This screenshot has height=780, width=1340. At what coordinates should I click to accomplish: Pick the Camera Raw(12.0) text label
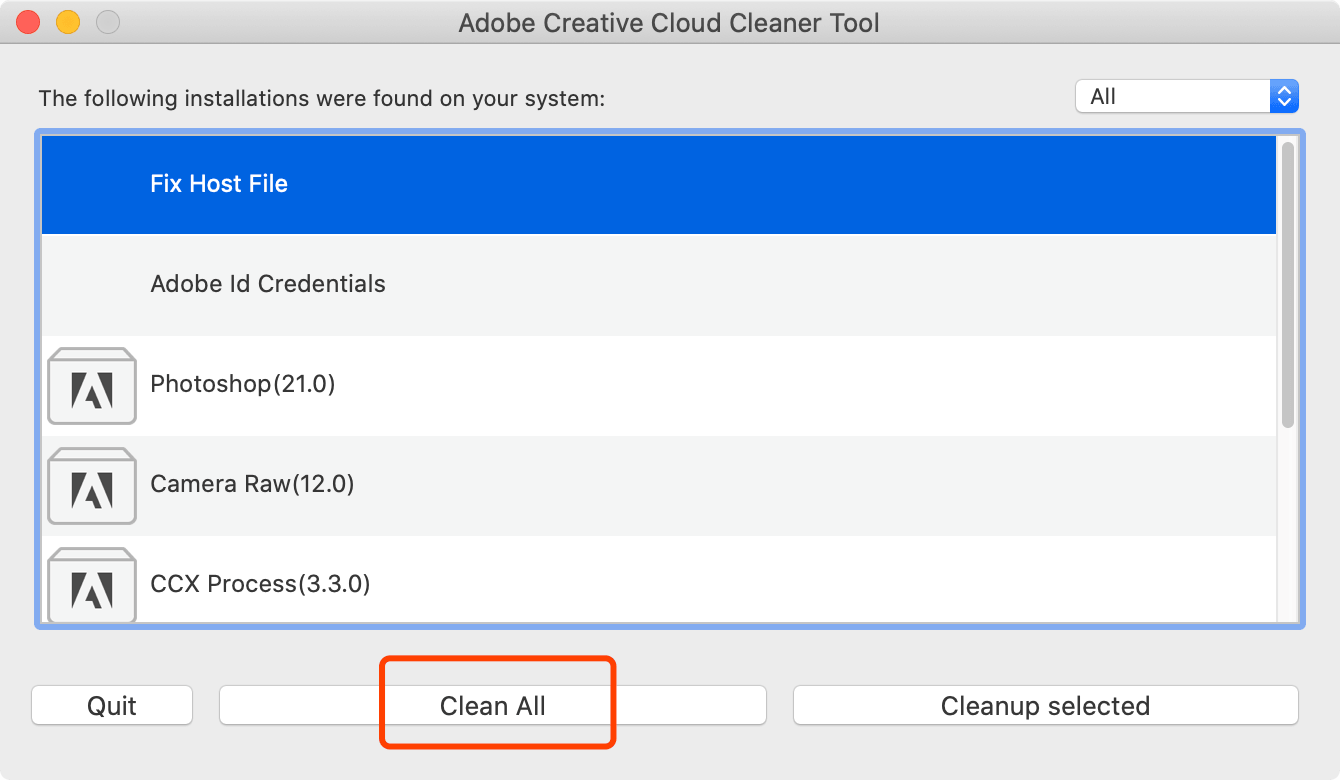click(252, 484)
